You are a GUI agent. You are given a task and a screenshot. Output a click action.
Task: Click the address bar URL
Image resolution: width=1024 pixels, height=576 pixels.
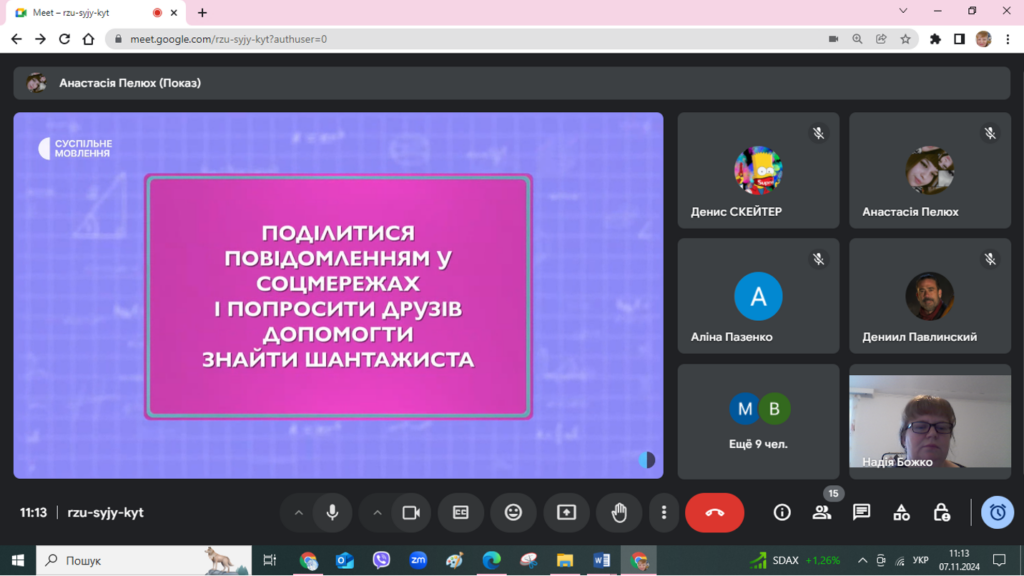coord(229,39)
